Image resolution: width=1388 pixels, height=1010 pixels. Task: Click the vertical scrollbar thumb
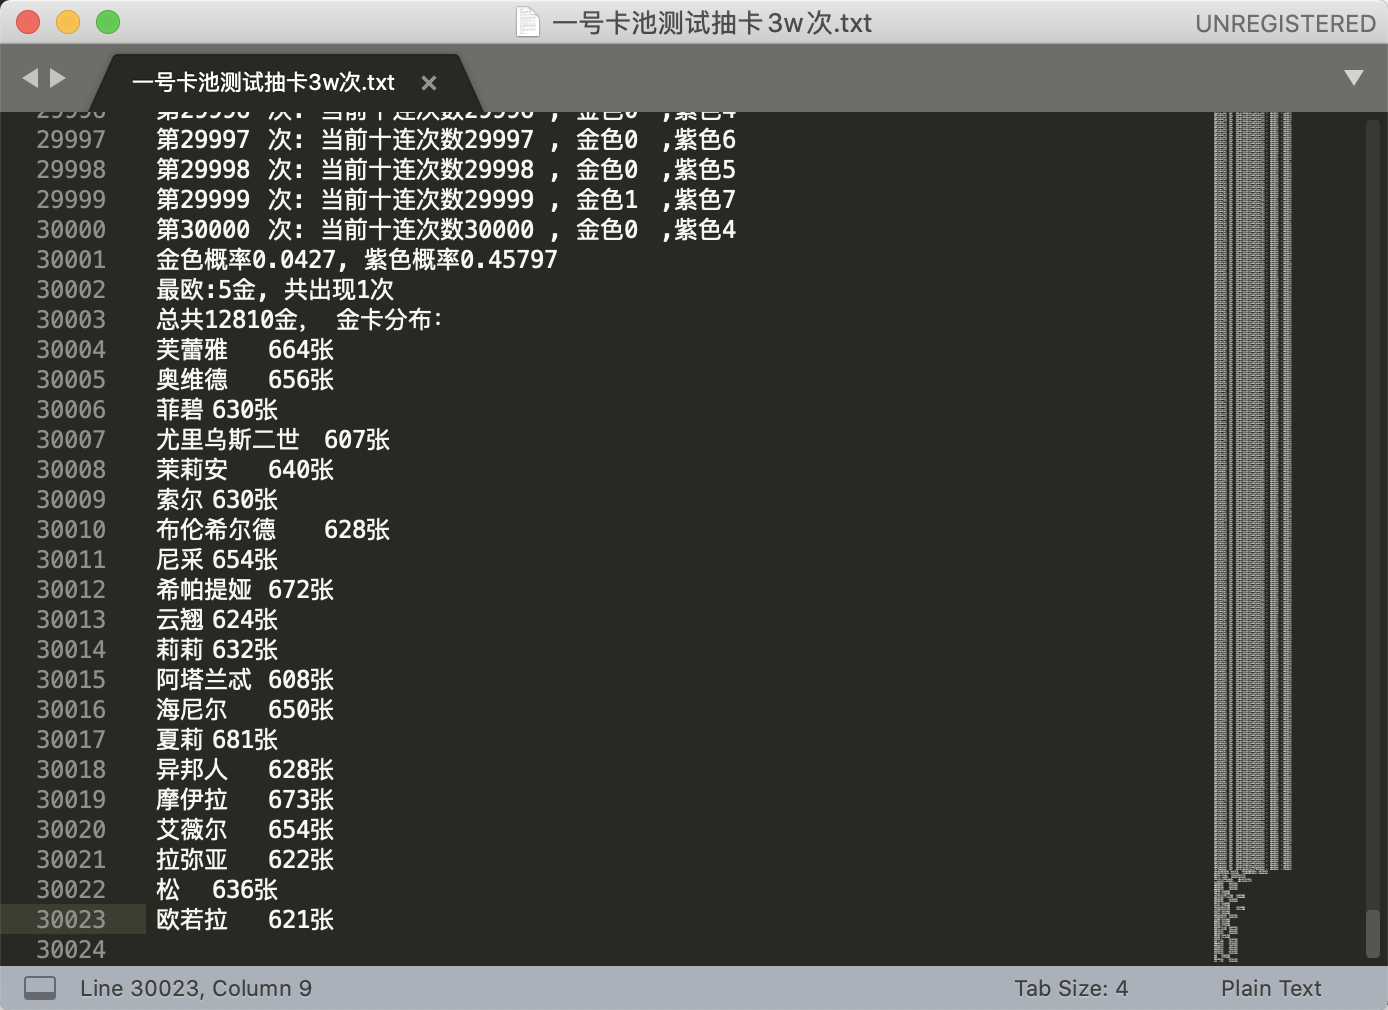1373,933
